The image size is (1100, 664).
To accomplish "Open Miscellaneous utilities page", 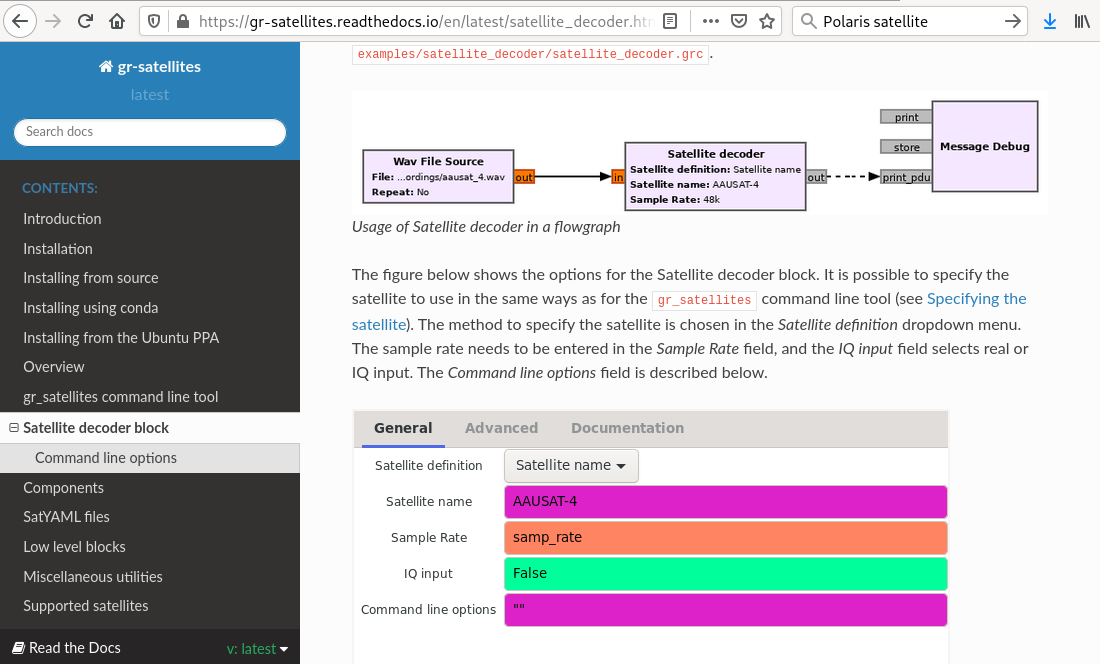I will point(93,577).
